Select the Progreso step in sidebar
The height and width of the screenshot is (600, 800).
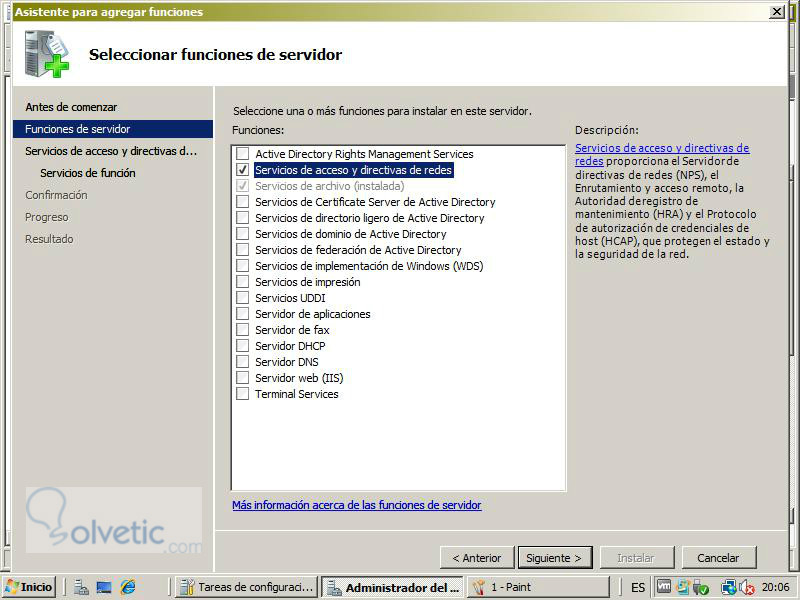pyautogui.click(x=46, y=217)
